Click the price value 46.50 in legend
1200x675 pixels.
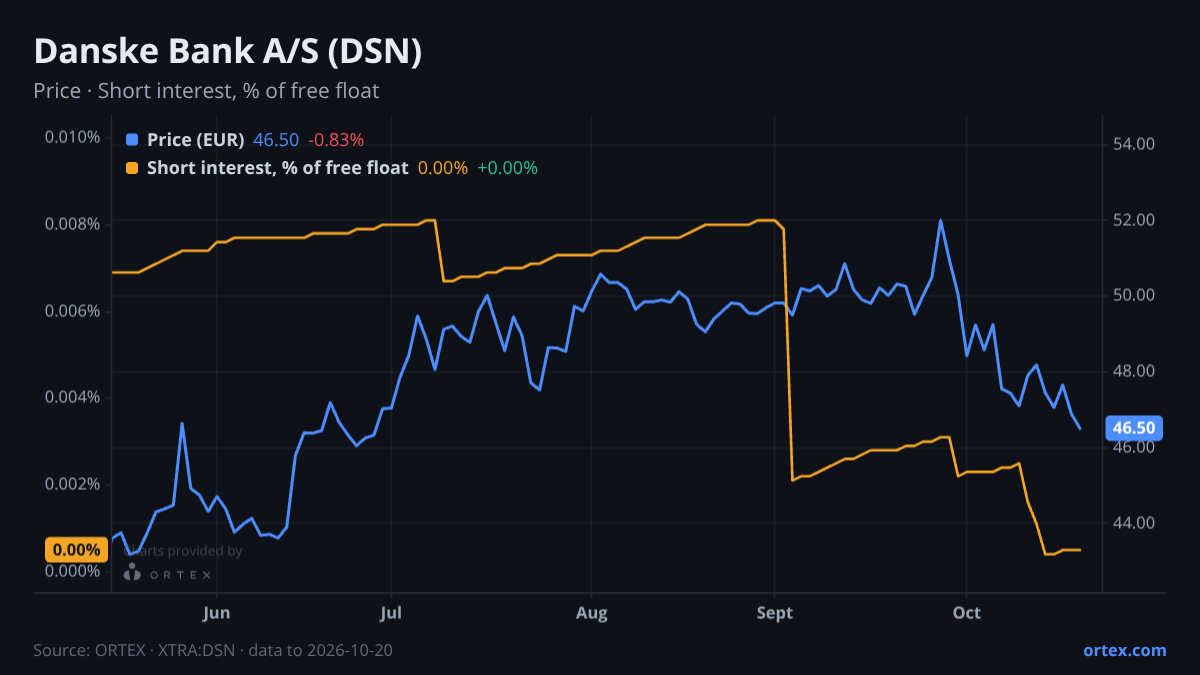(276, 140)
